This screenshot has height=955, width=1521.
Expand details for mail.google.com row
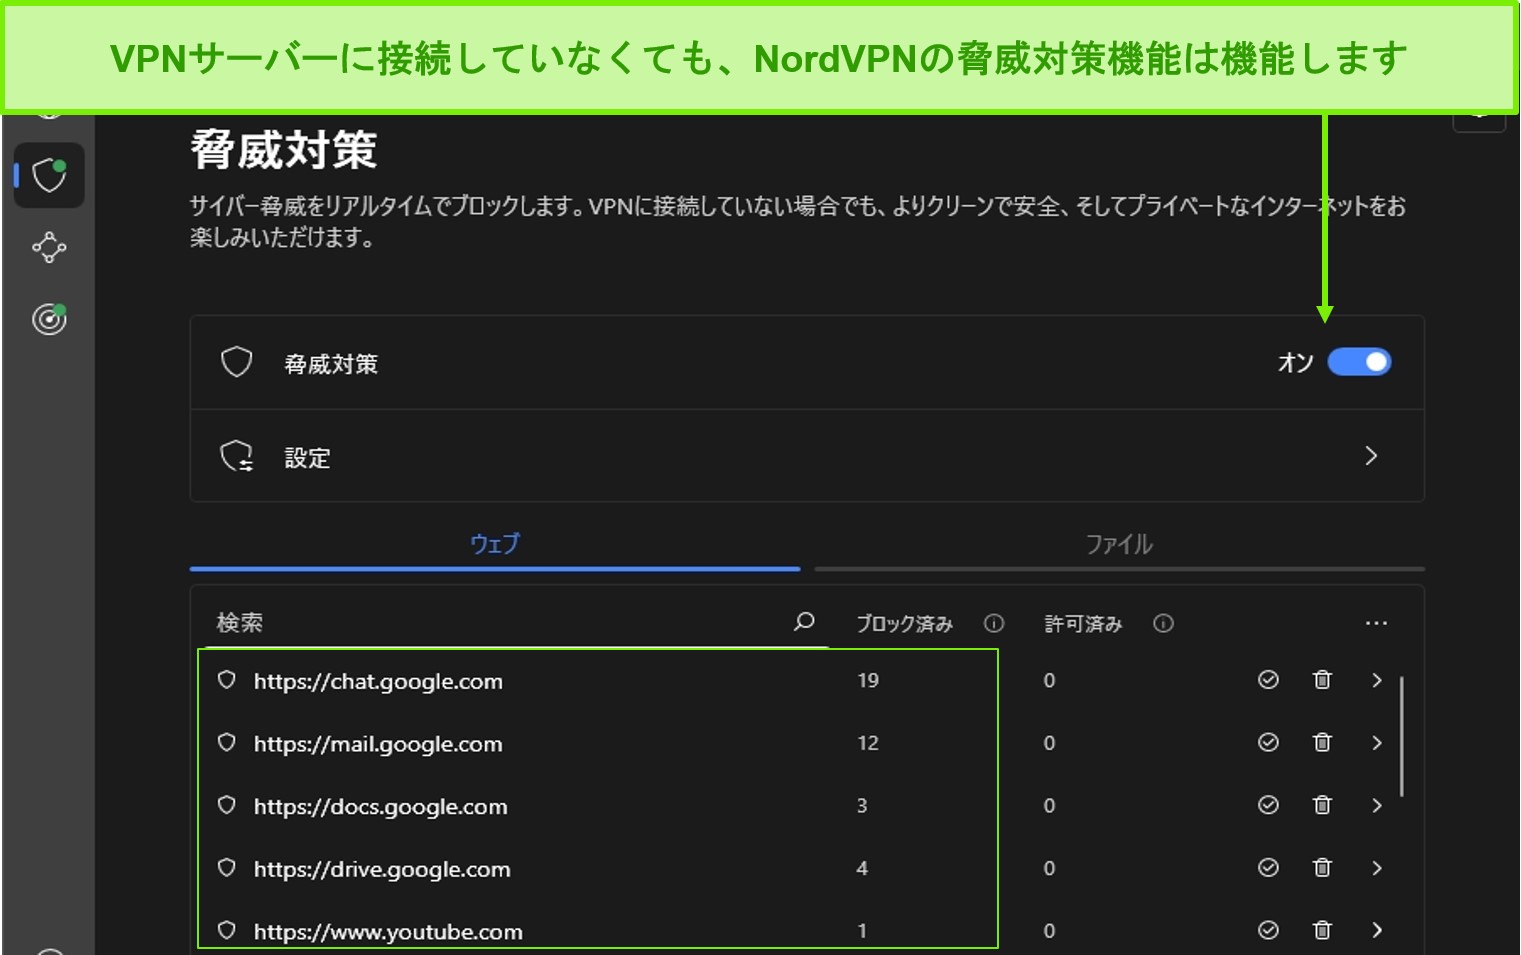click(1377, 743)
